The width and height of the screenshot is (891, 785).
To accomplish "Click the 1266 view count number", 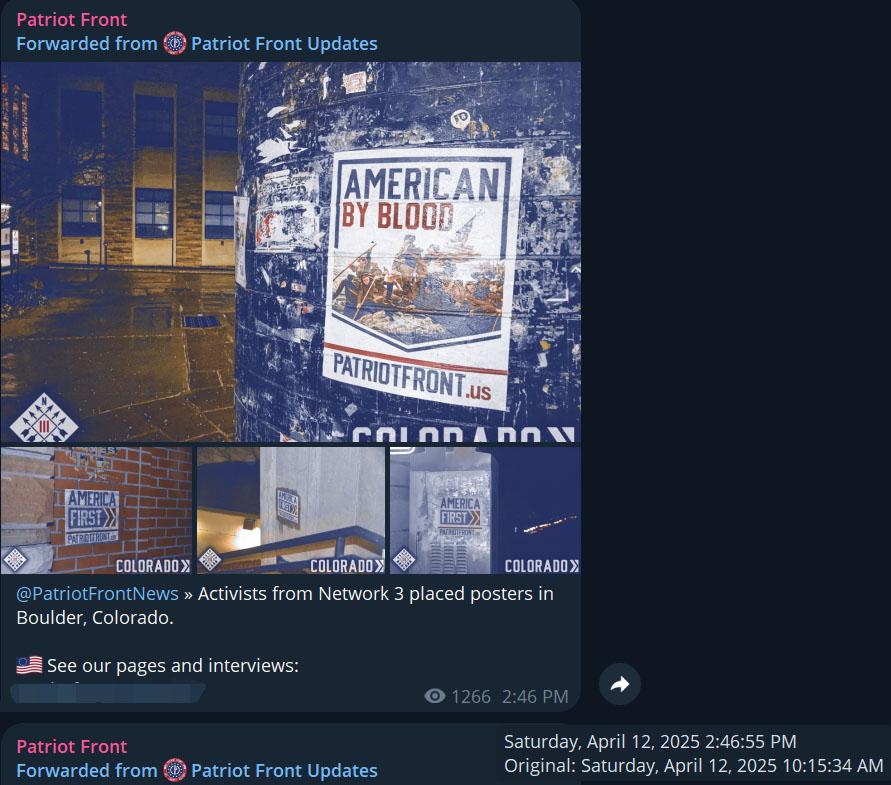I will (x=471, y=696).
